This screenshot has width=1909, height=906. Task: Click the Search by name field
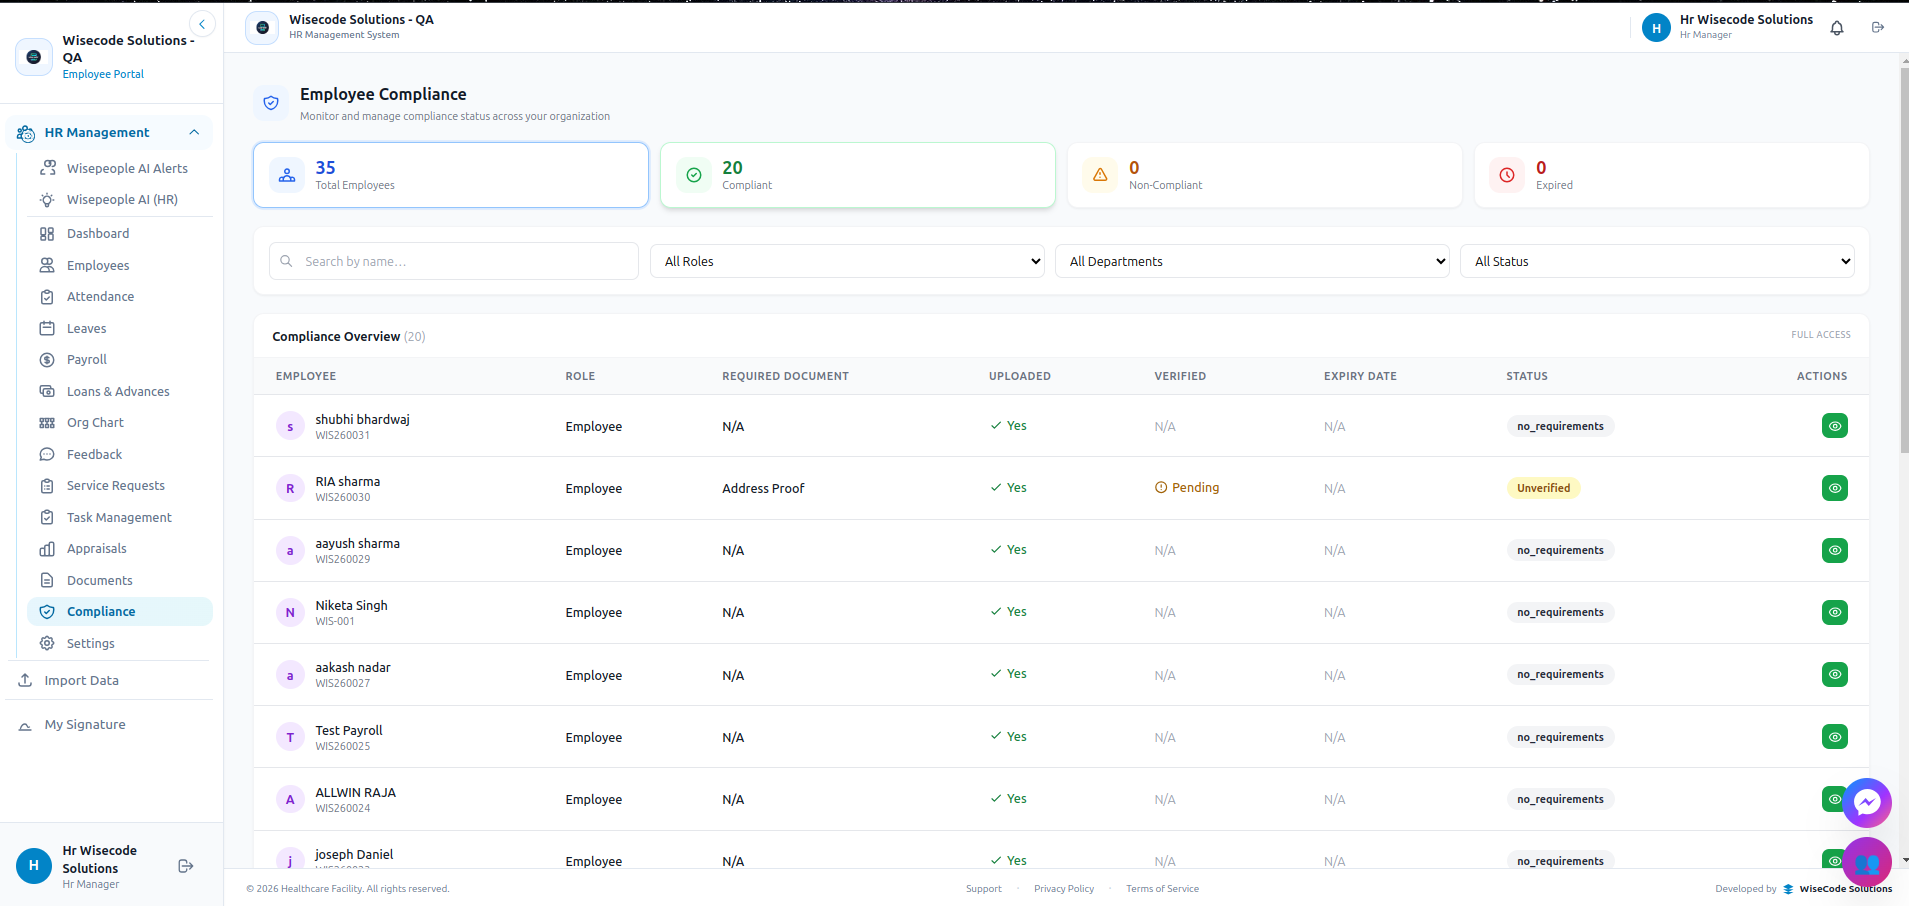pos(454,261)
